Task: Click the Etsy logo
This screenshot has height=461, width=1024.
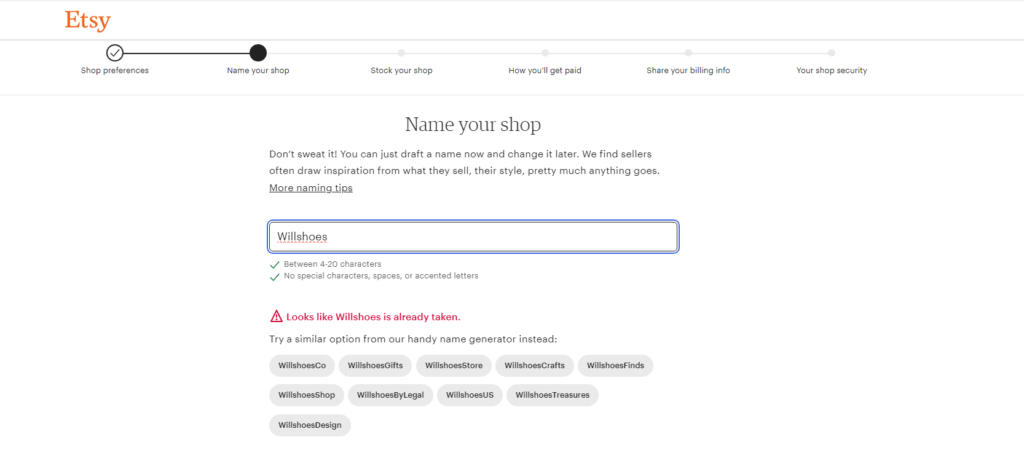Action: click(88, 20)
